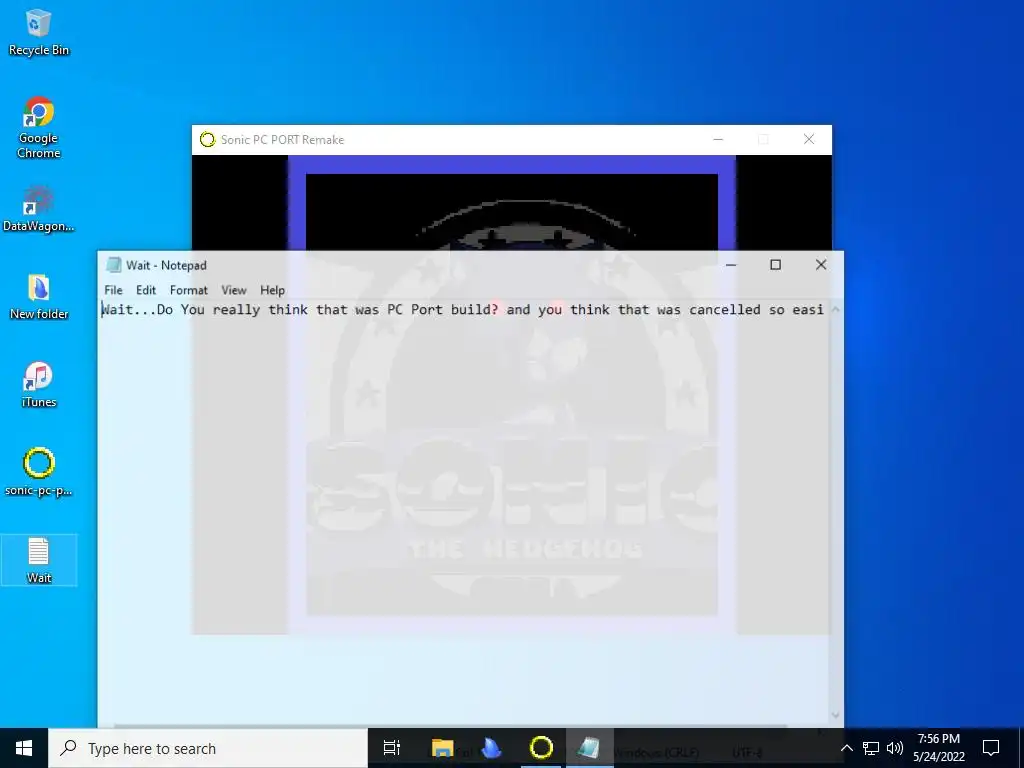1024x768 pixels.
Task: Select the DataWagon desktop shortcut
Action: [39, 208]
